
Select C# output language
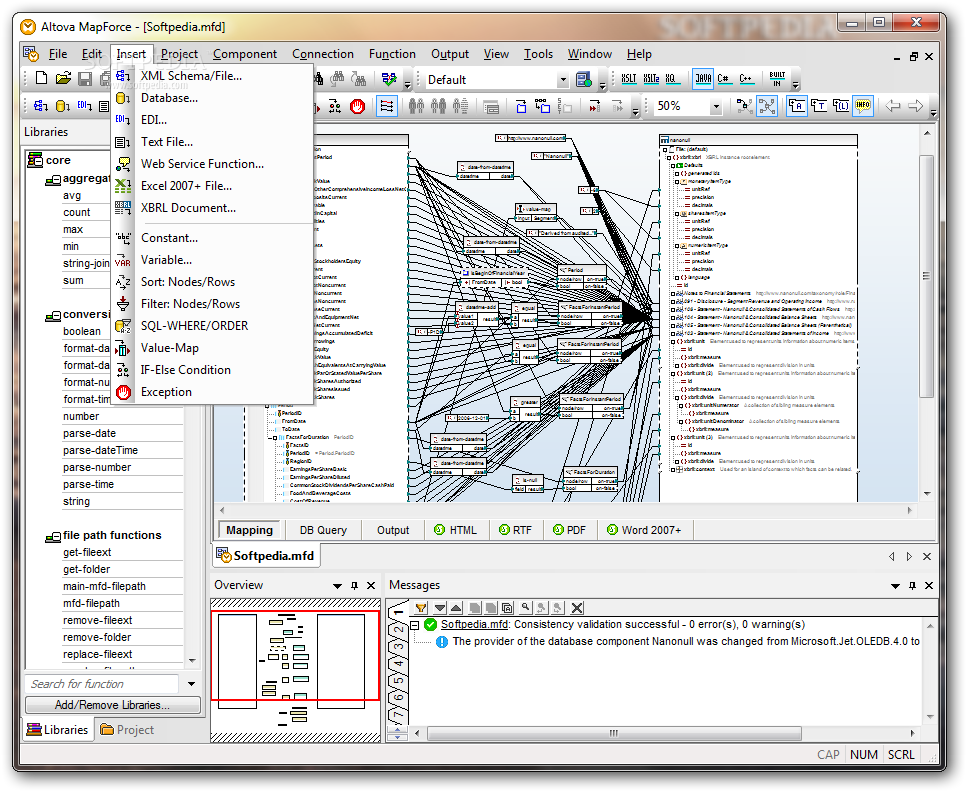coord(723,79)
